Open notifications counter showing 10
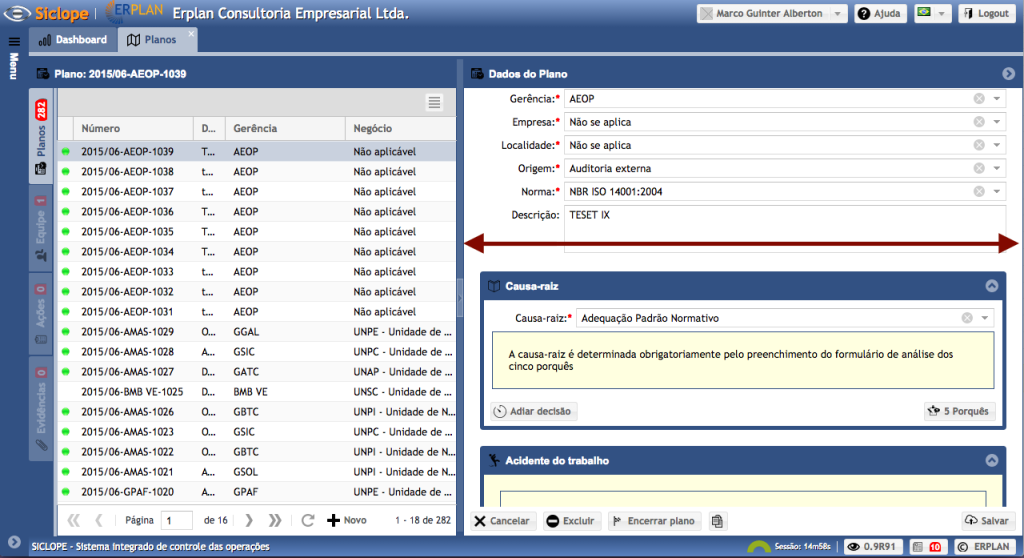This screenshot has height=558, width=1024. coord(927,547)
